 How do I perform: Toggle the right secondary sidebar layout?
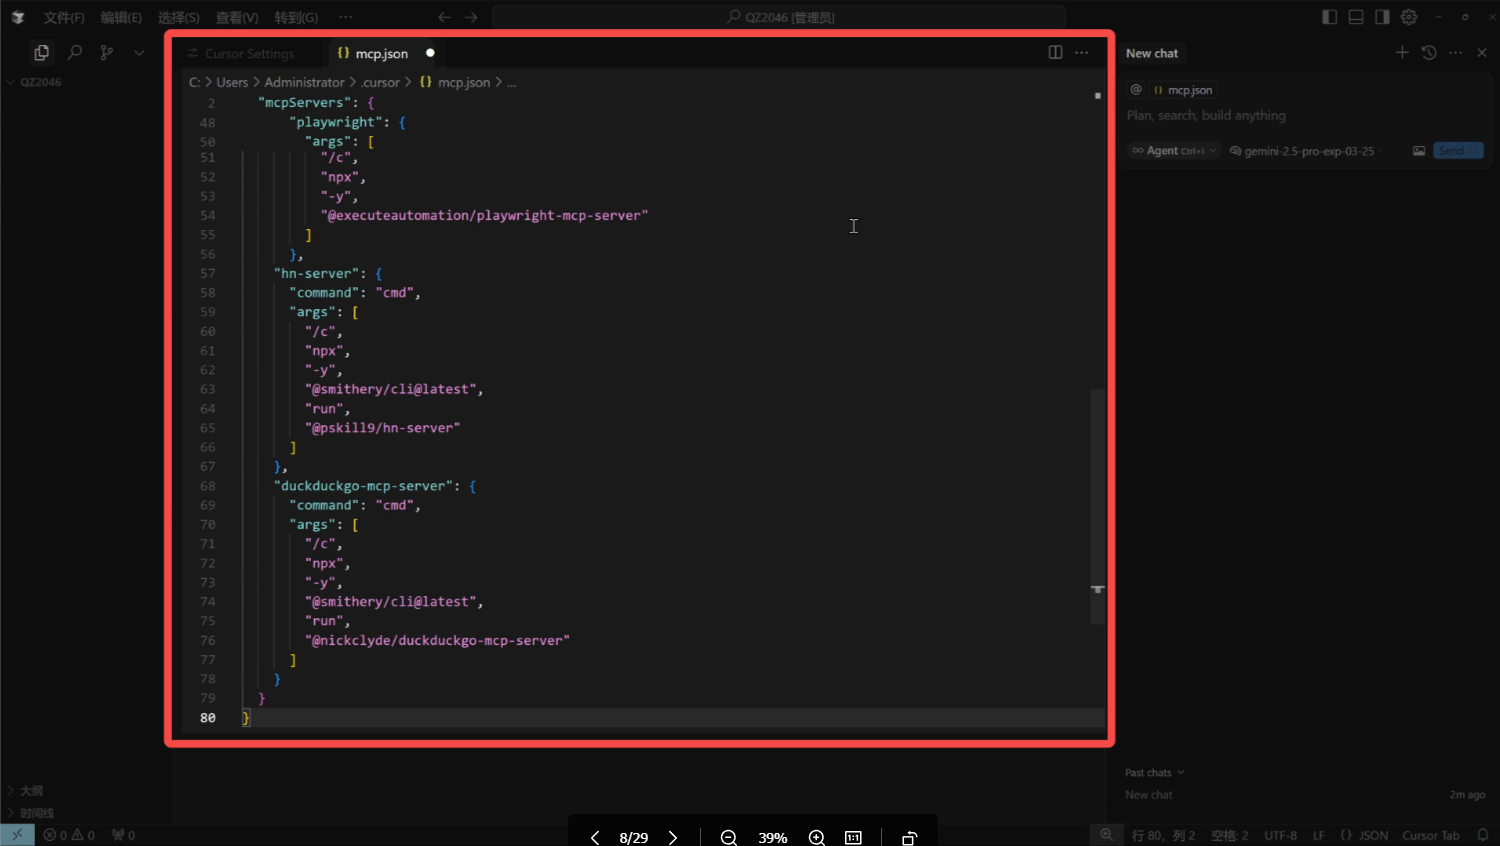pos(1382,17)
